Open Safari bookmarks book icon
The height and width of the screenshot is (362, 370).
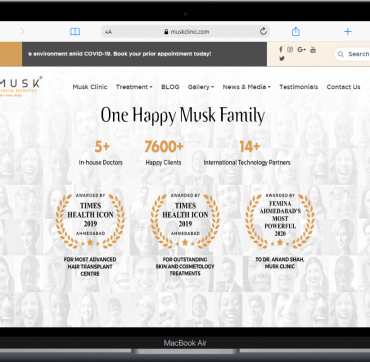75,32
